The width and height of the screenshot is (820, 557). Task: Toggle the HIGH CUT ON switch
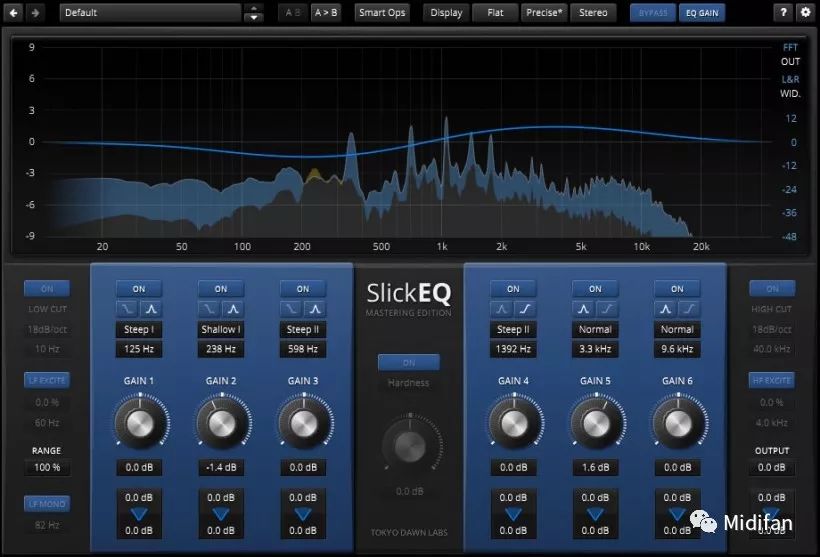[772, 289]
